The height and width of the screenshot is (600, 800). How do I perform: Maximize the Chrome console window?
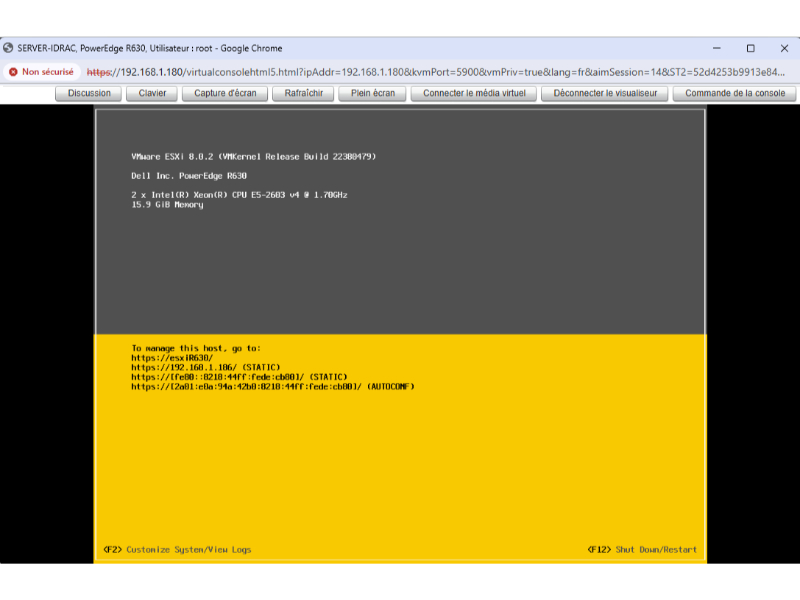coord(750,48)
